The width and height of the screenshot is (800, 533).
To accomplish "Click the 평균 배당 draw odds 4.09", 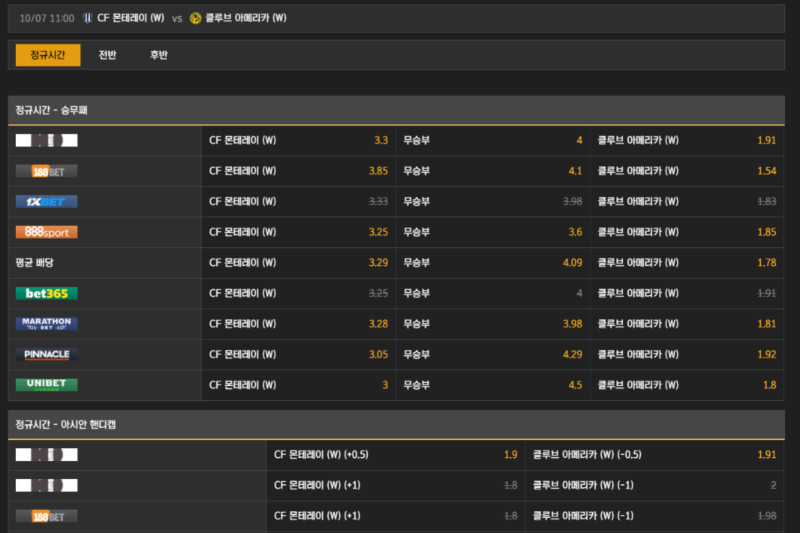I will [x=572, y=263].
